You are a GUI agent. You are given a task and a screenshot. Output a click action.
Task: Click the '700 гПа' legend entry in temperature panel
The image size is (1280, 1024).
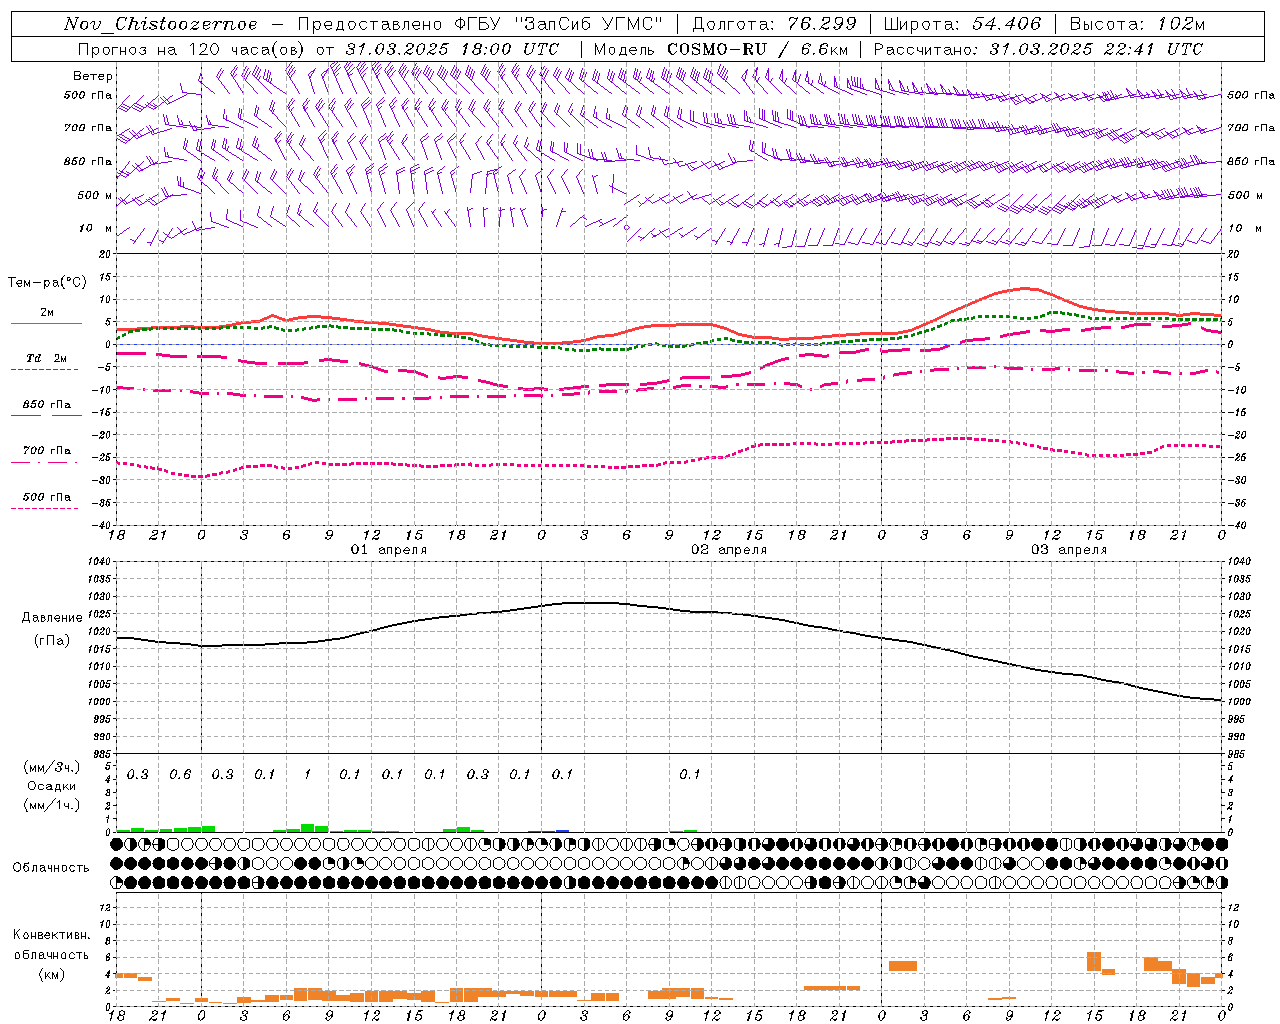click(47, 451)
